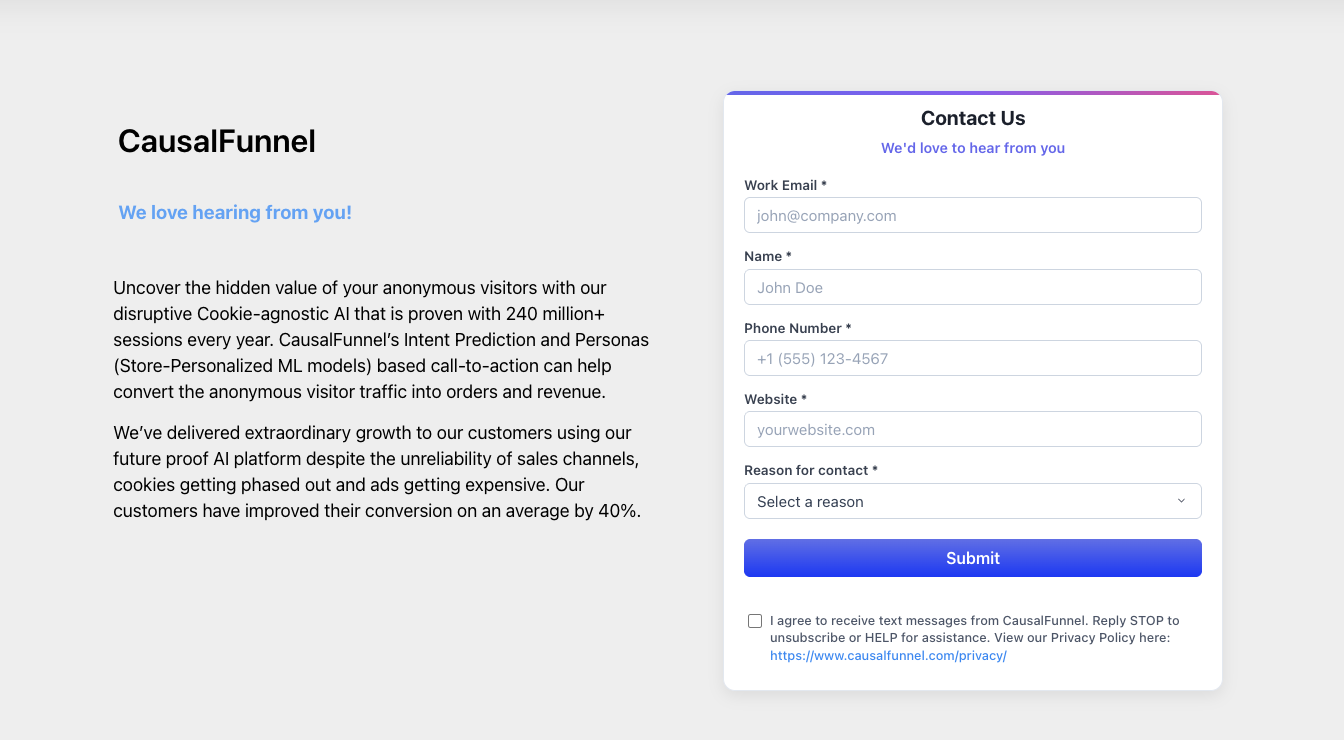The image size is (1344, 740).
Task: Click the We love hearing from you tagline
Action: tap(235, 212)
